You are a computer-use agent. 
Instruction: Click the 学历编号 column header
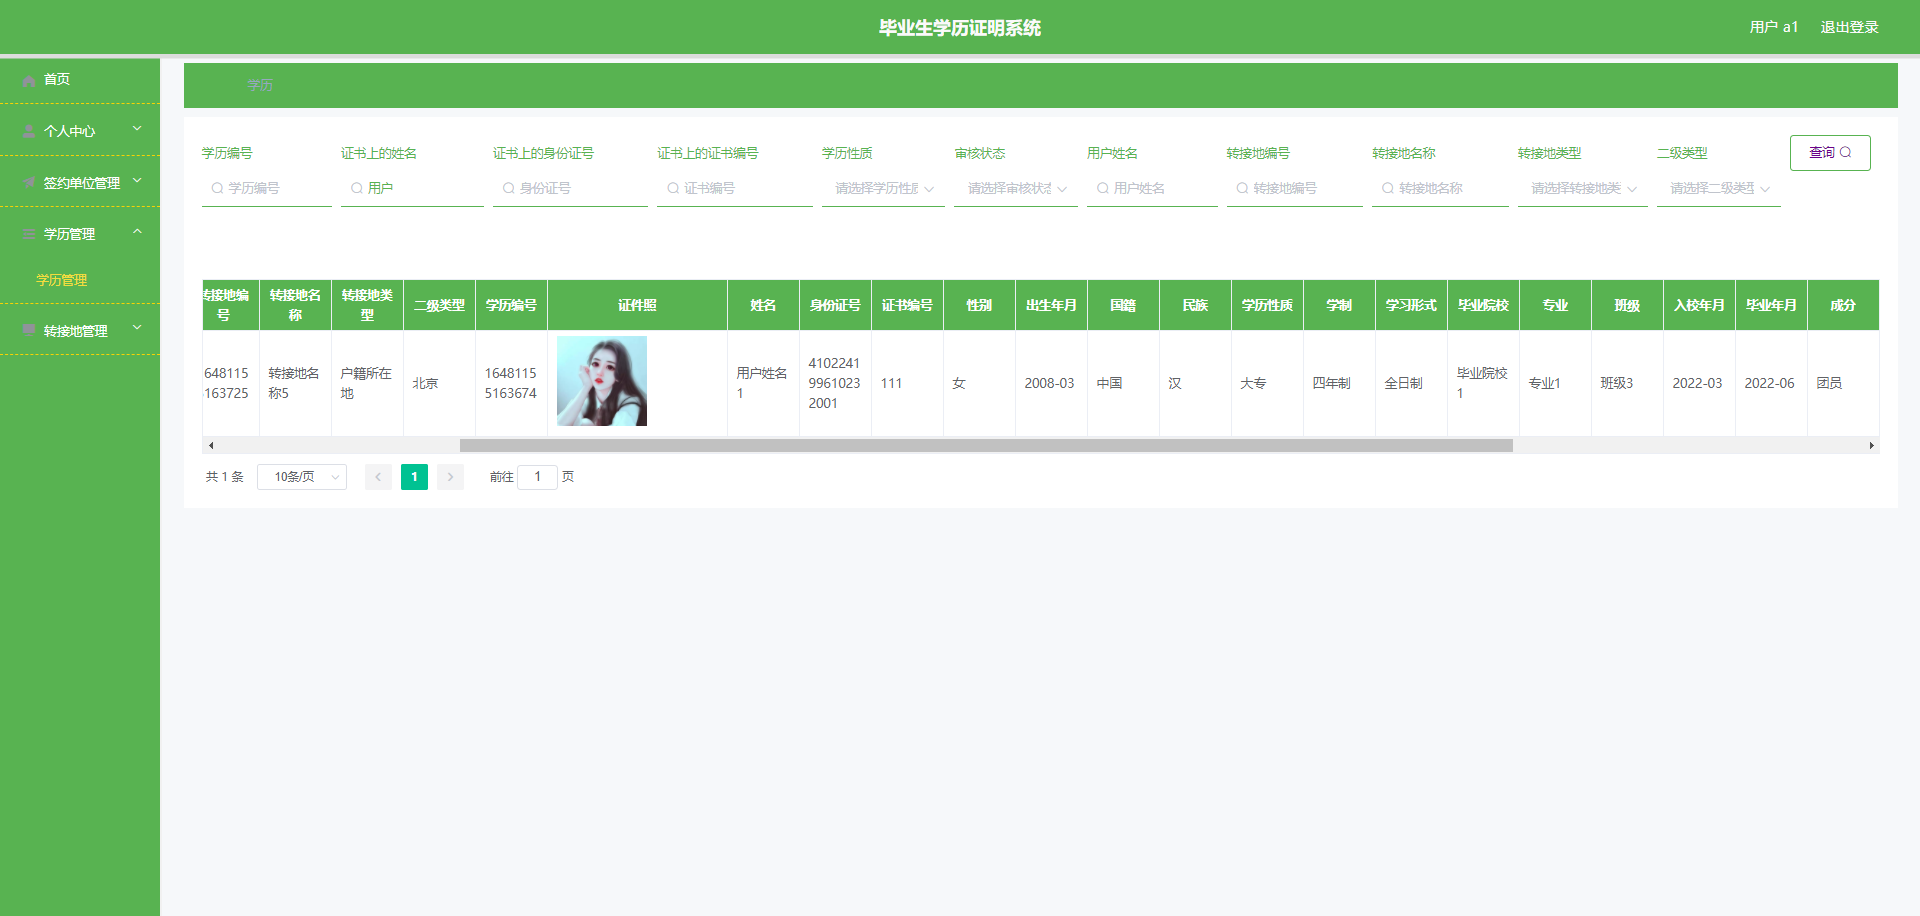[x=511, y=305]
